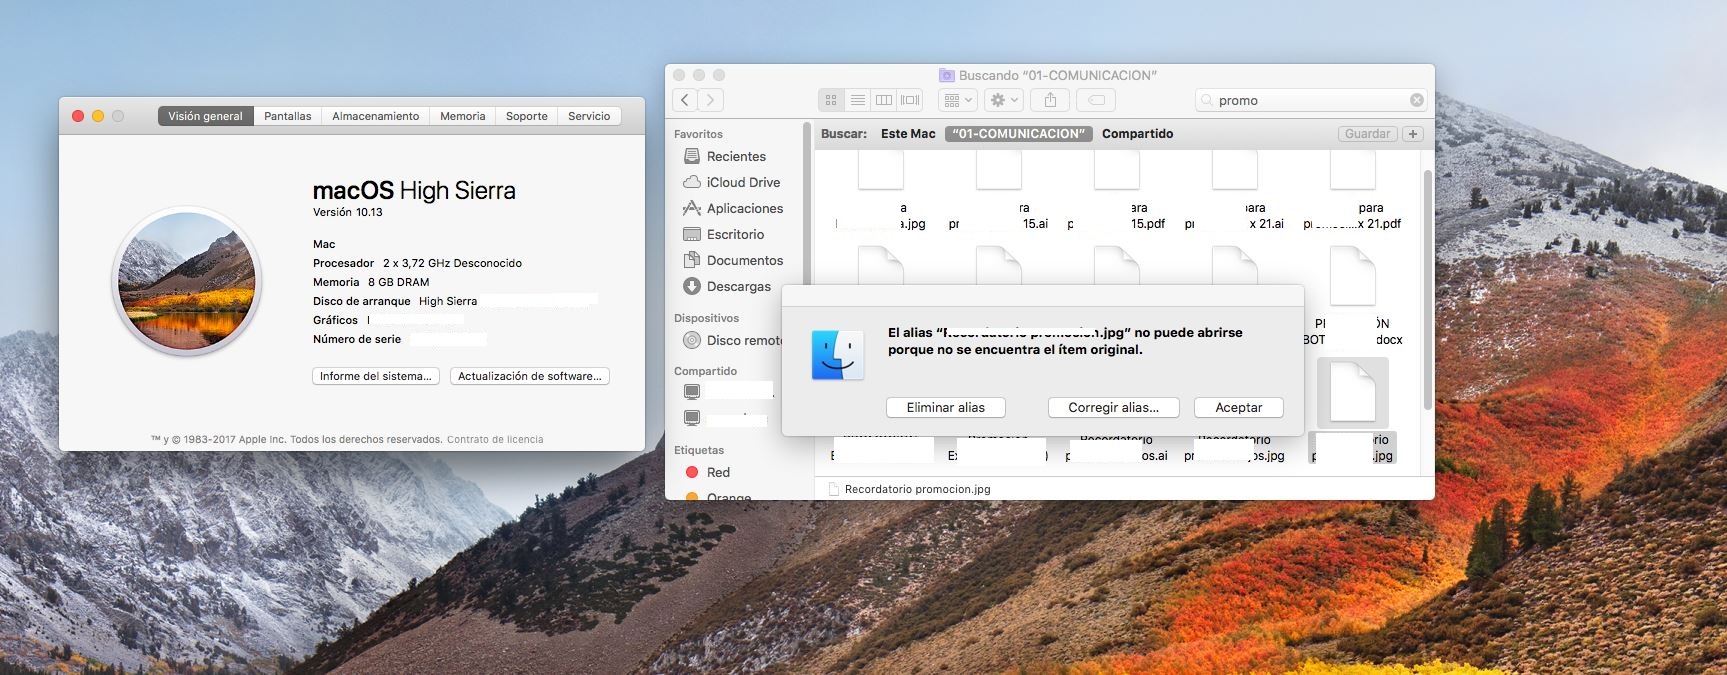1727x675 pixels.
Task: Click Corregir alias... in the dialog
Action: pos(1113,407)
